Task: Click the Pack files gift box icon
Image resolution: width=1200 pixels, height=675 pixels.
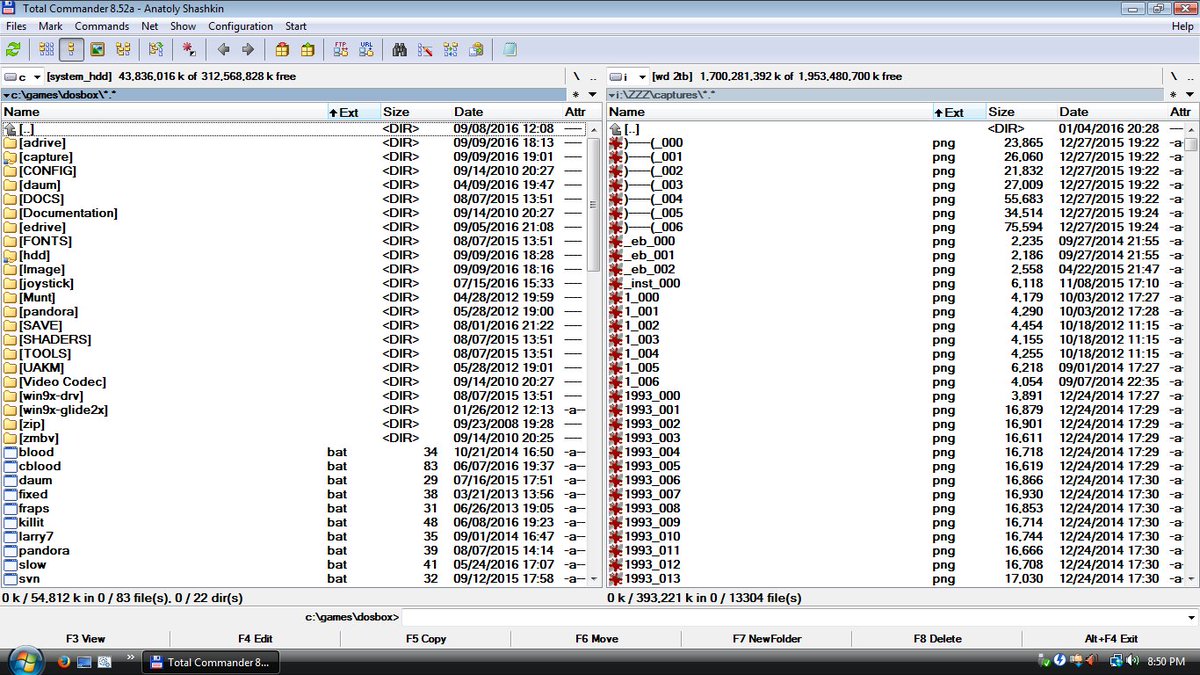Action: [282, 49]
